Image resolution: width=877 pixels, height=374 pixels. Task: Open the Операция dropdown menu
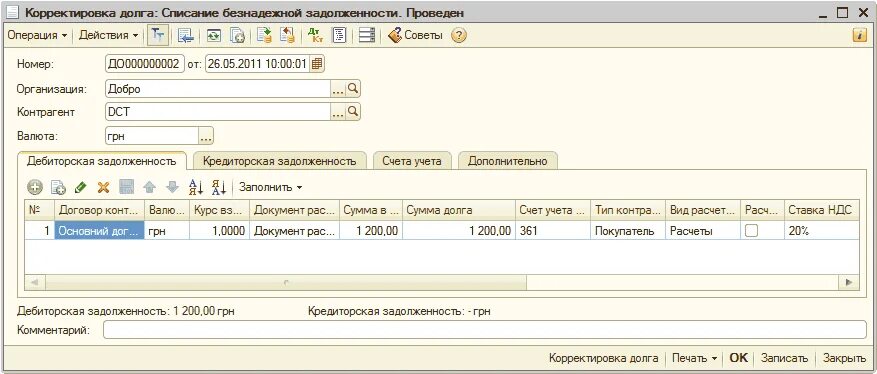point(37,35)
